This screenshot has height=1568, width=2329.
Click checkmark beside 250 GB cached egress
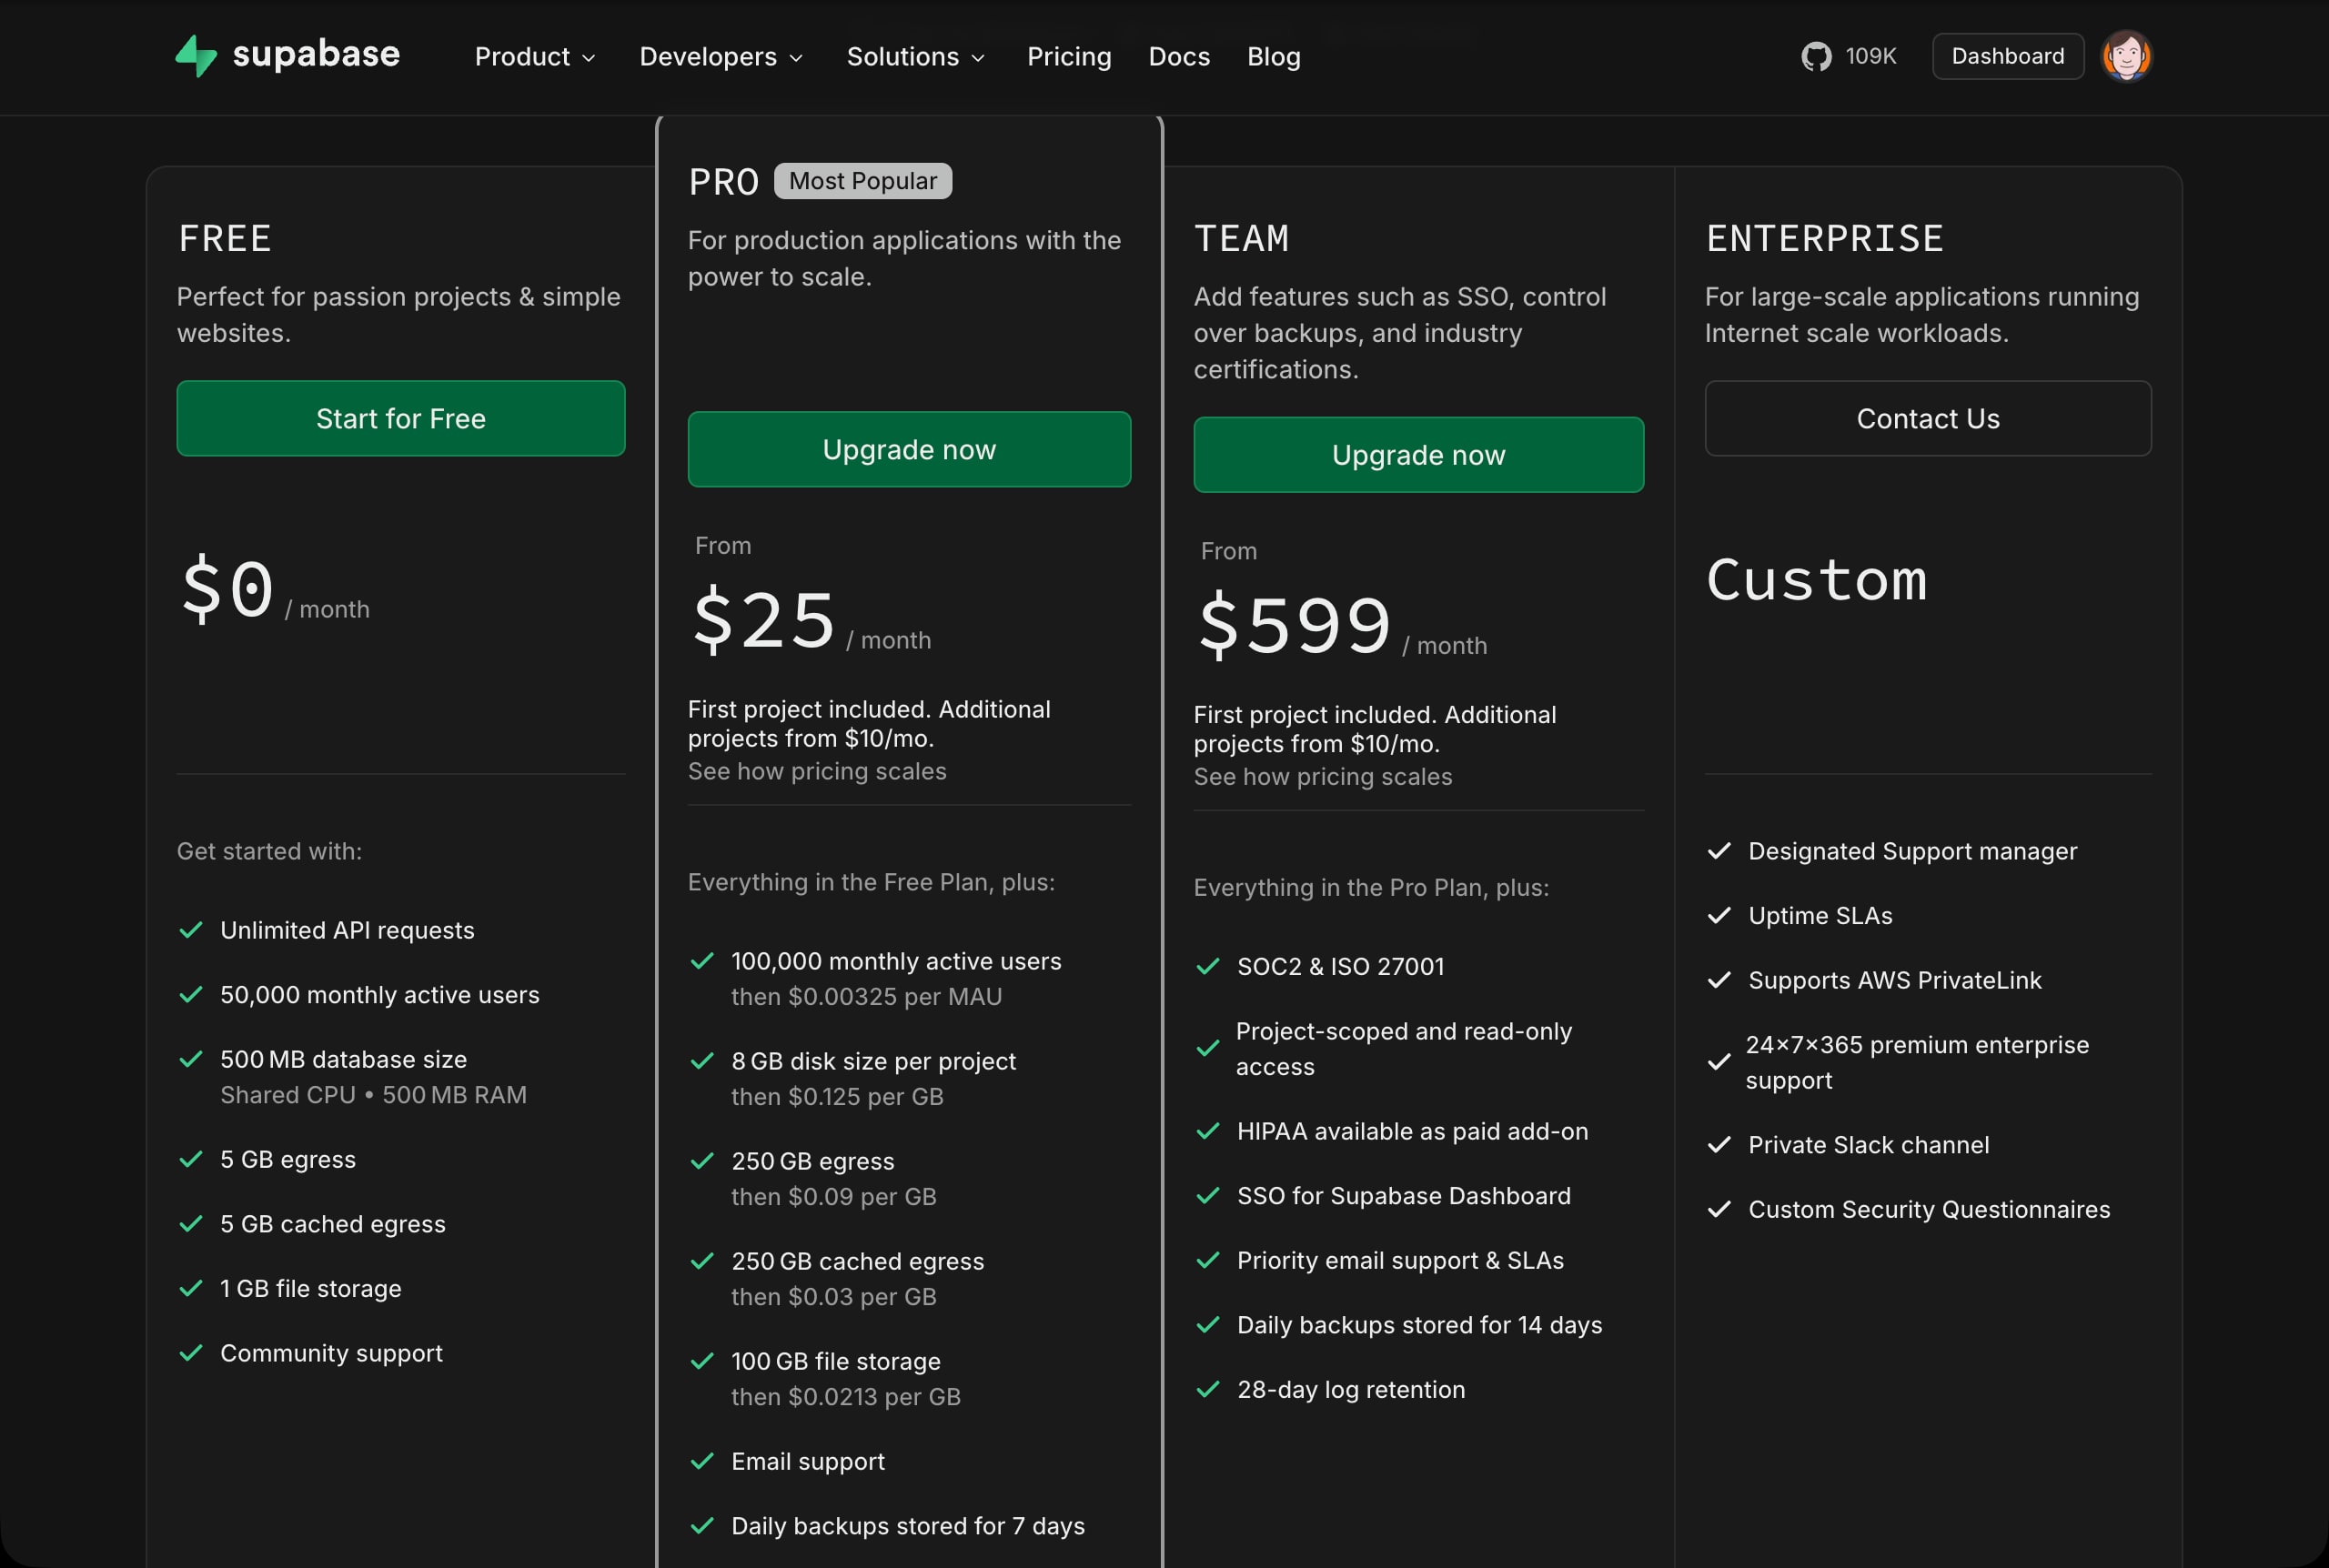click(702, 1261)
